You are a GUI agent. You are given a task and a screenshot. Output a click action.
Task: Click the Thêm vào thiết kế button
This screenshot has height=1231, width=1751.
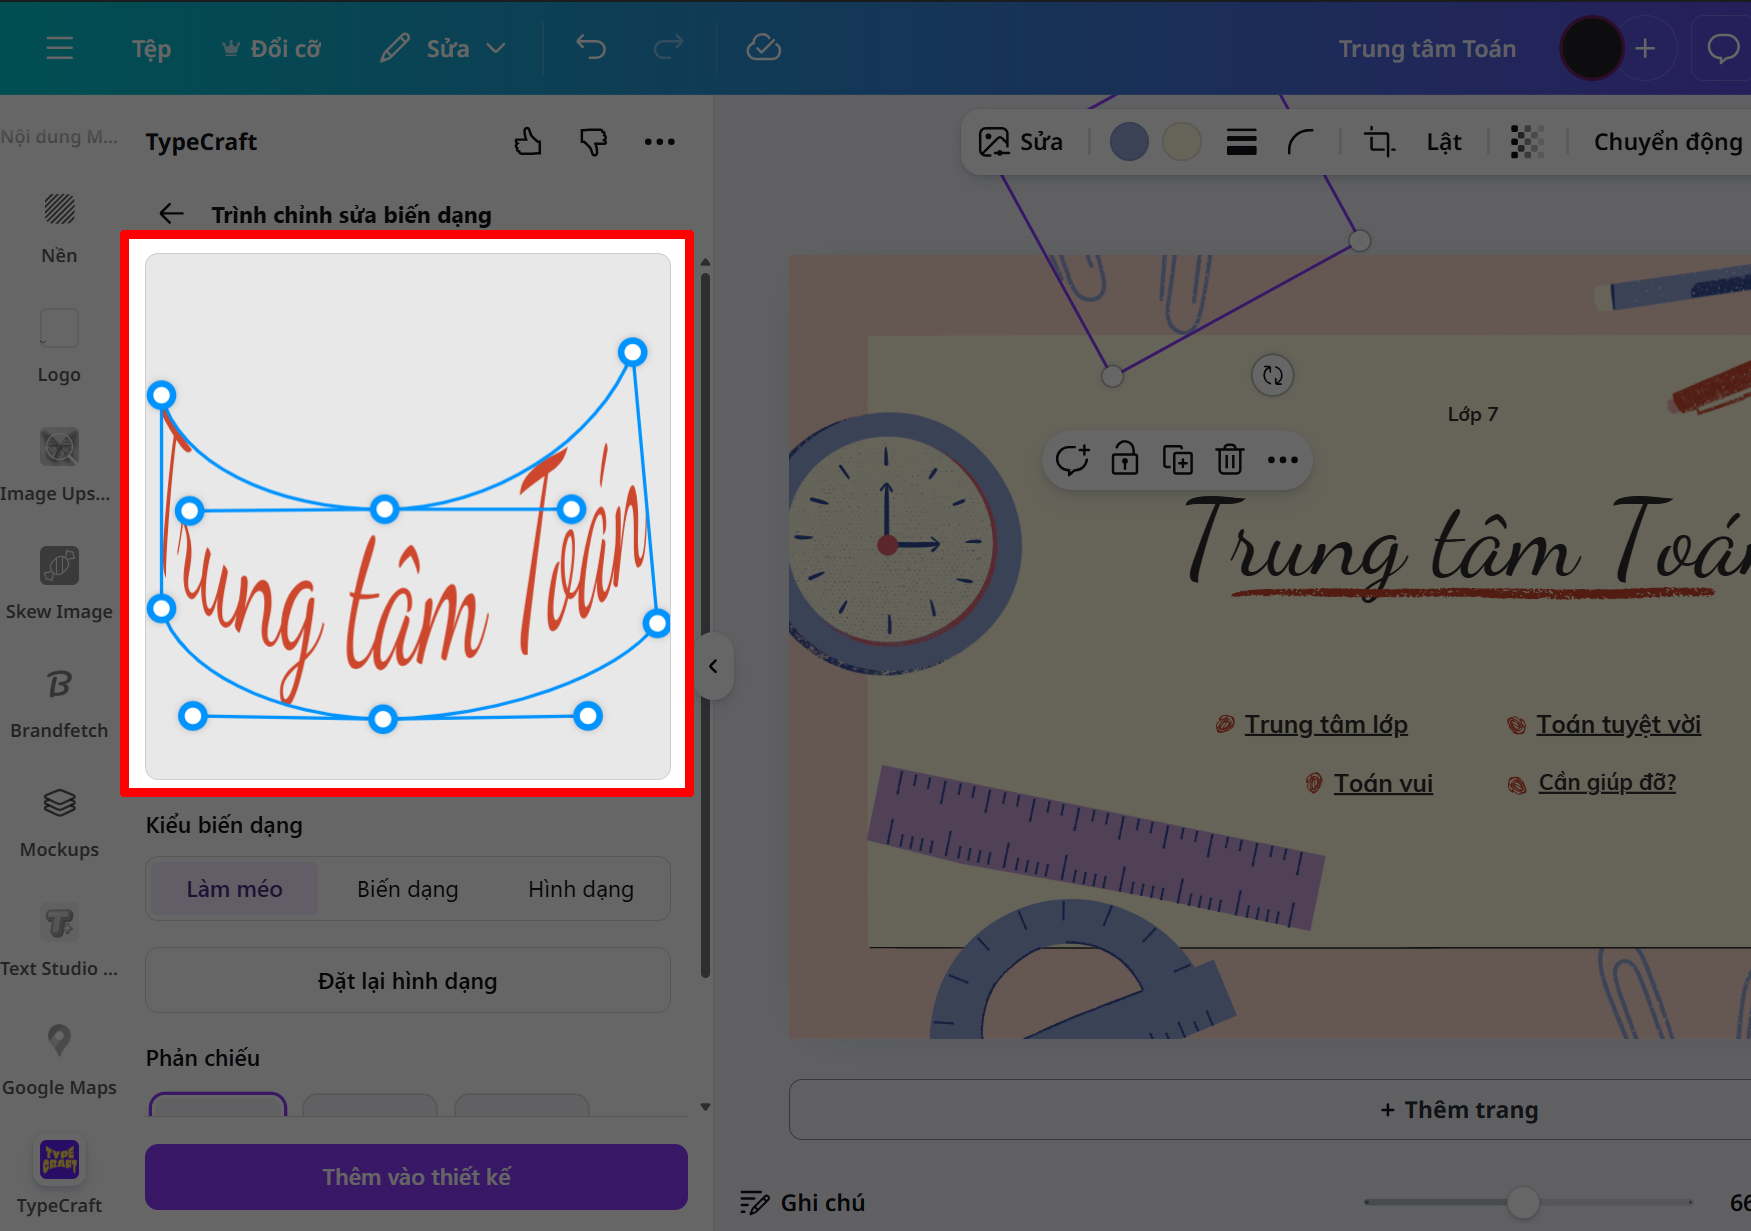[415, 1177]
